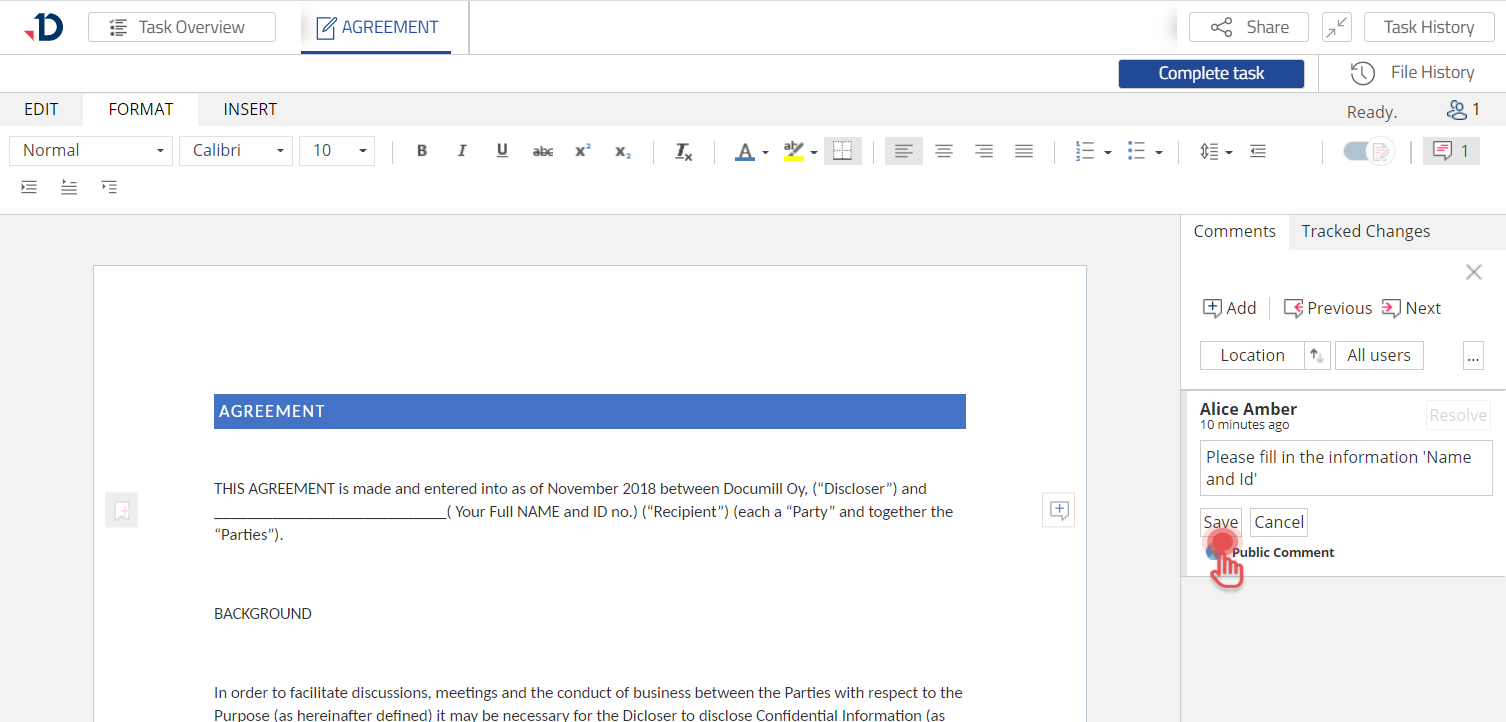Click the Complete task button

[1210, 73]
